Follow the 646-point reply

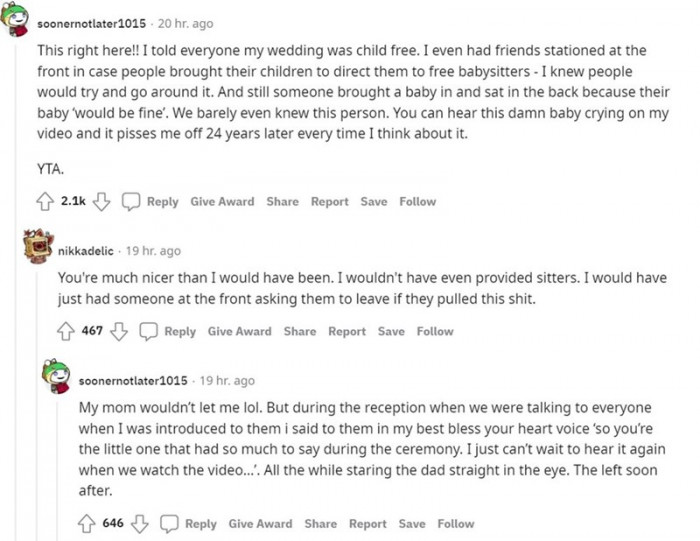click(x=456, y=523)
